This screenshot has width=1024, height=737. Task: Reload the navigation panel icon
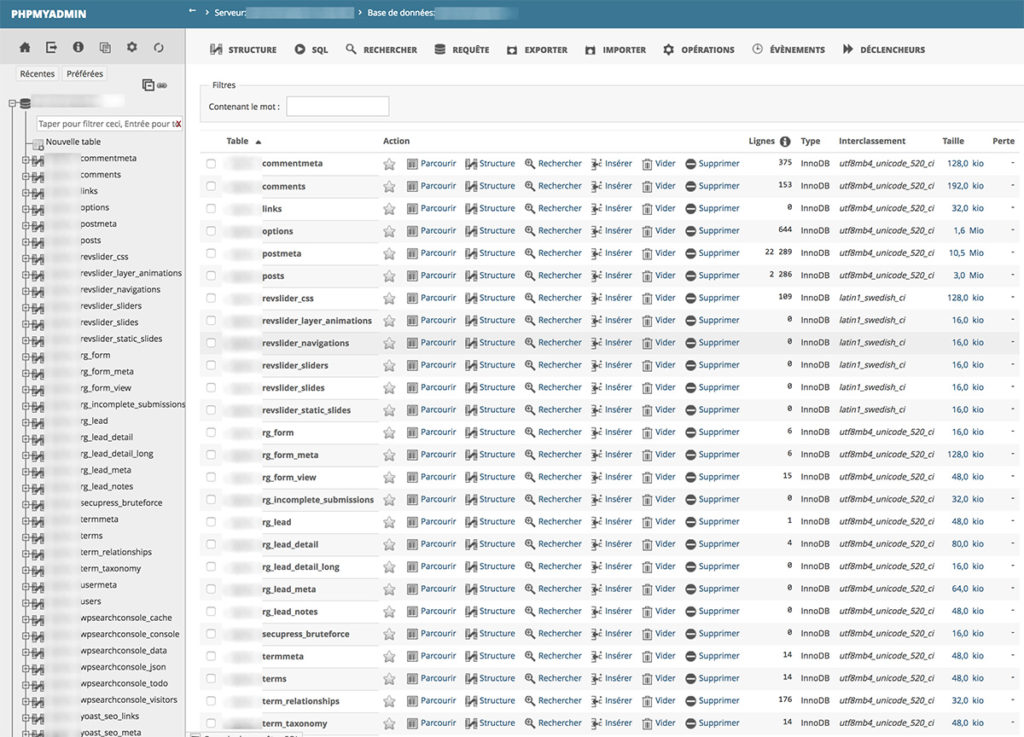159,48
